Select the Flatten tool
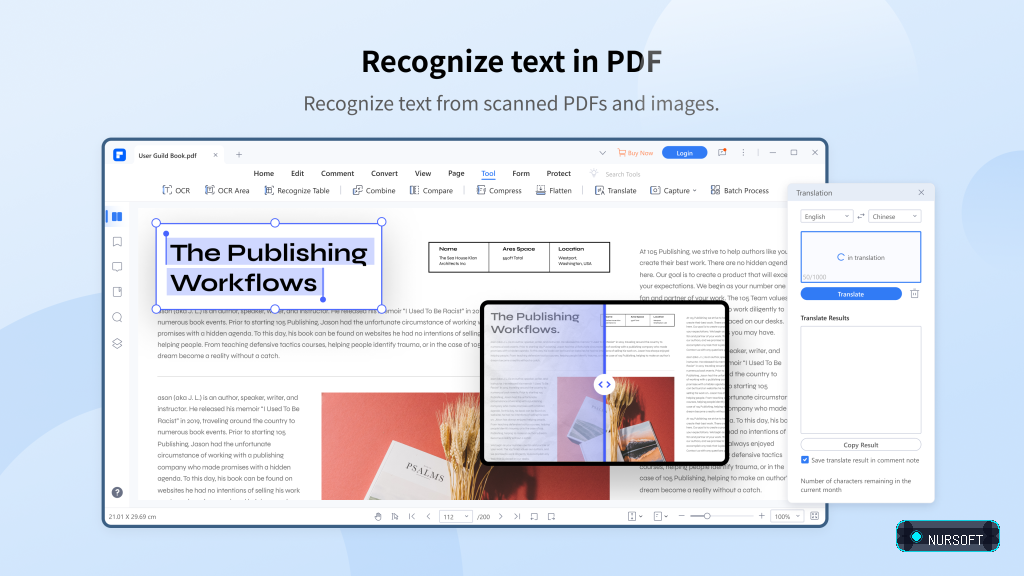 (553, 190)
